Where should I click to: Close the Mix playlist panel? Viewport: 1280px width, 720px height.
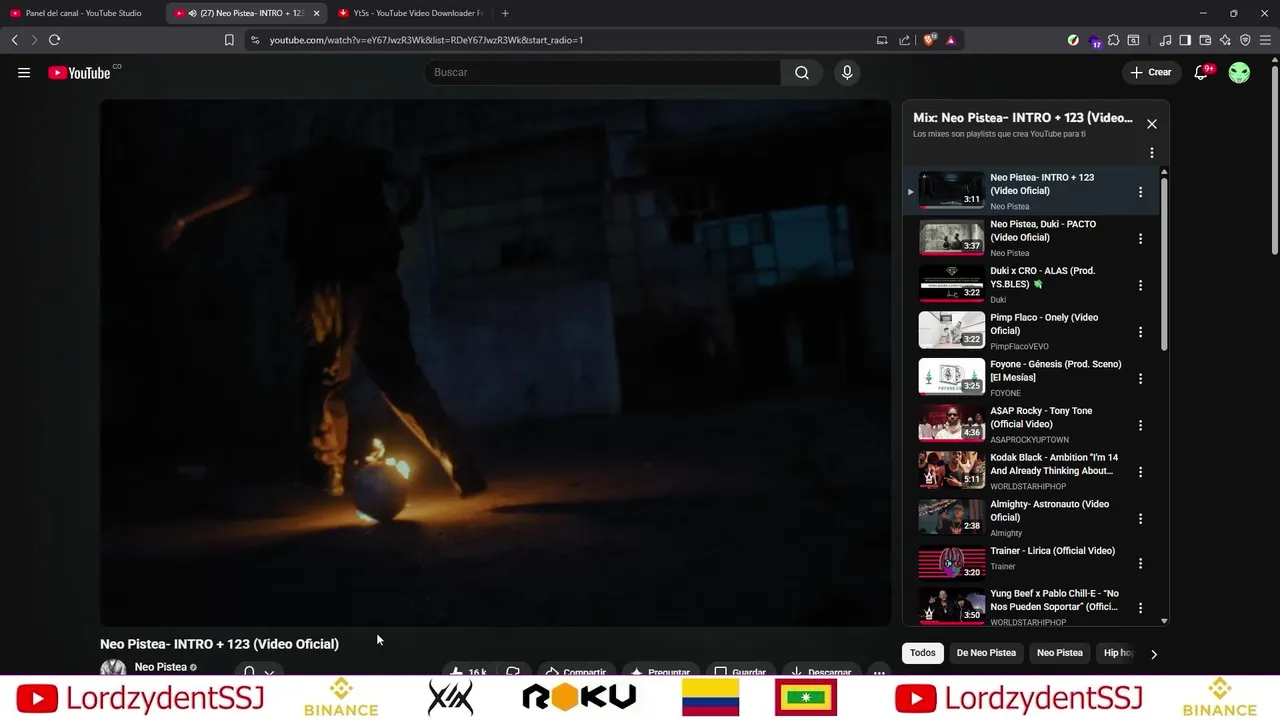click(1152, 124)
